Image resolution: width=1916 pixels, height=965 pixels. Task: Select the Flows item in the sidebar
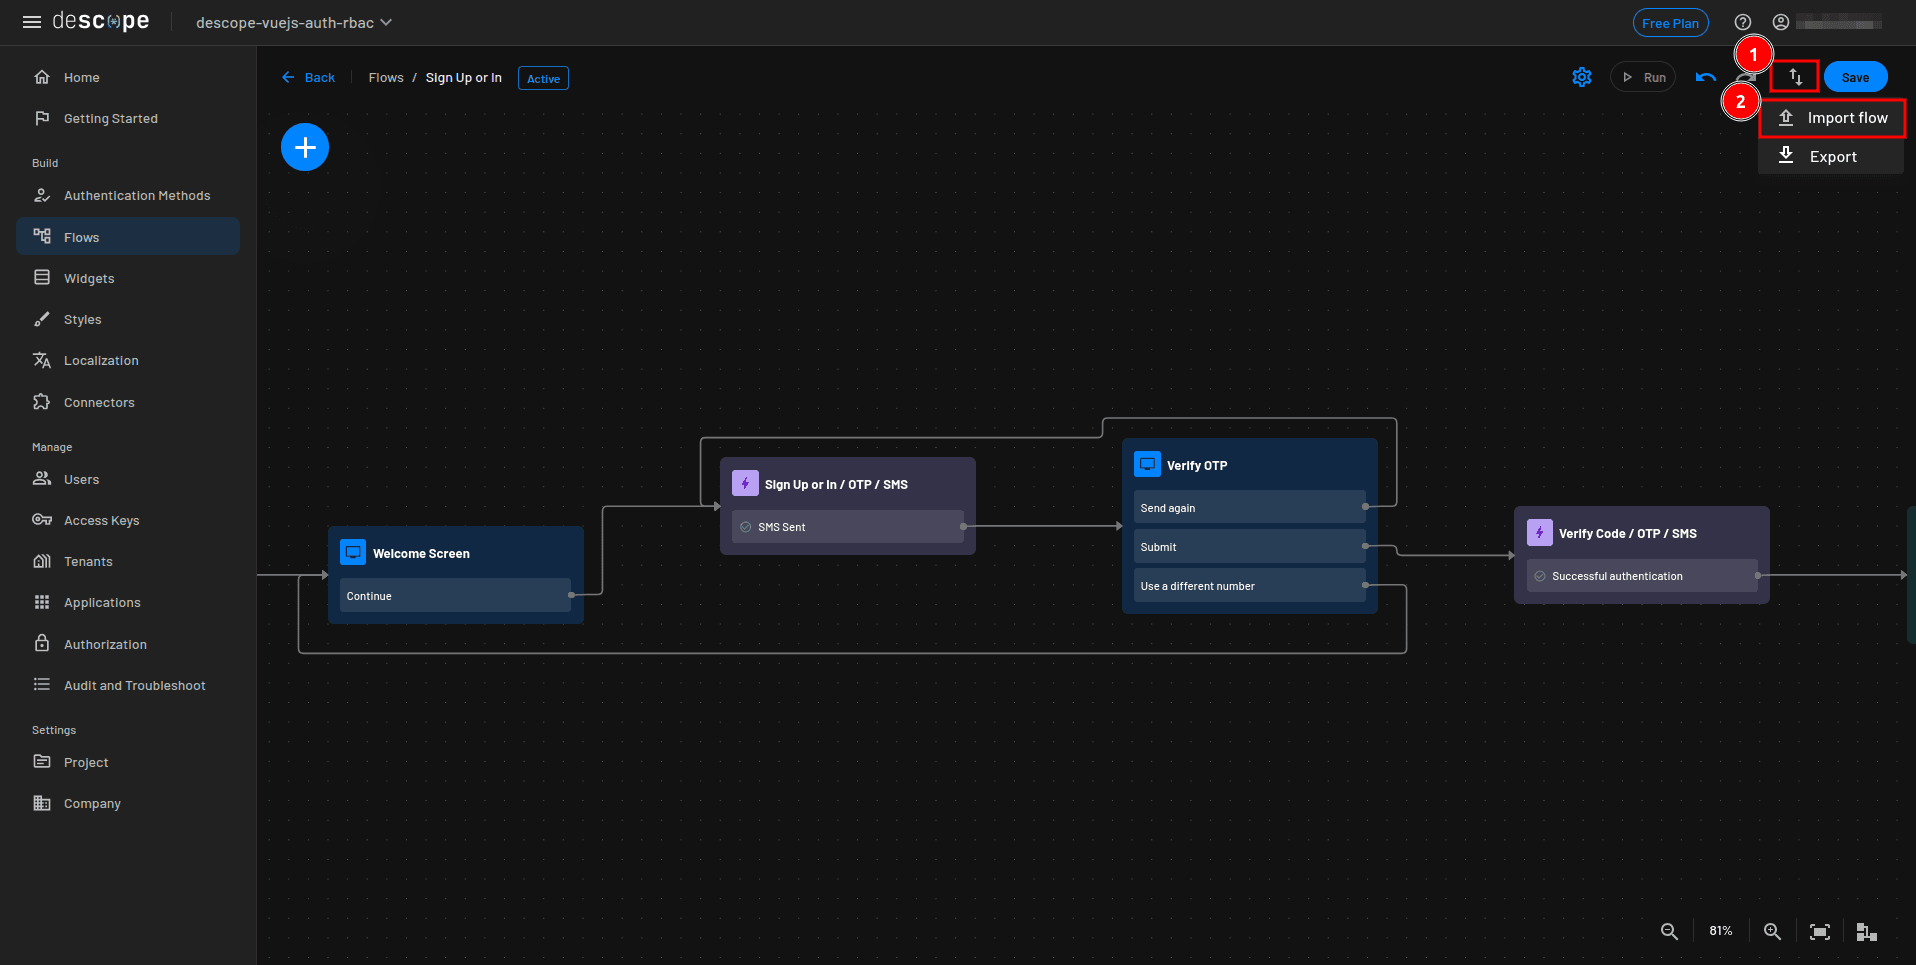[x=81, y=237]
